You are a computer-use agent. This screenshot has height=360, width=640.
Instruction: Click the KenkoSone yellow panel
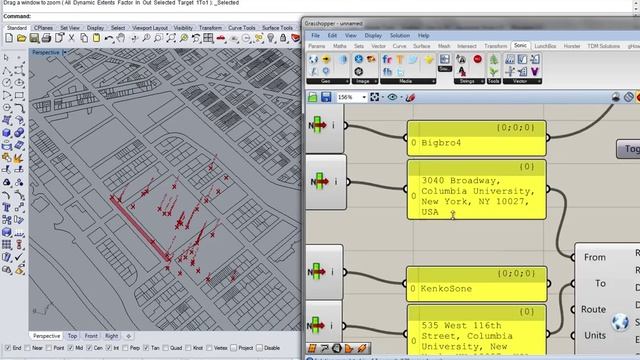coord(477,284)
